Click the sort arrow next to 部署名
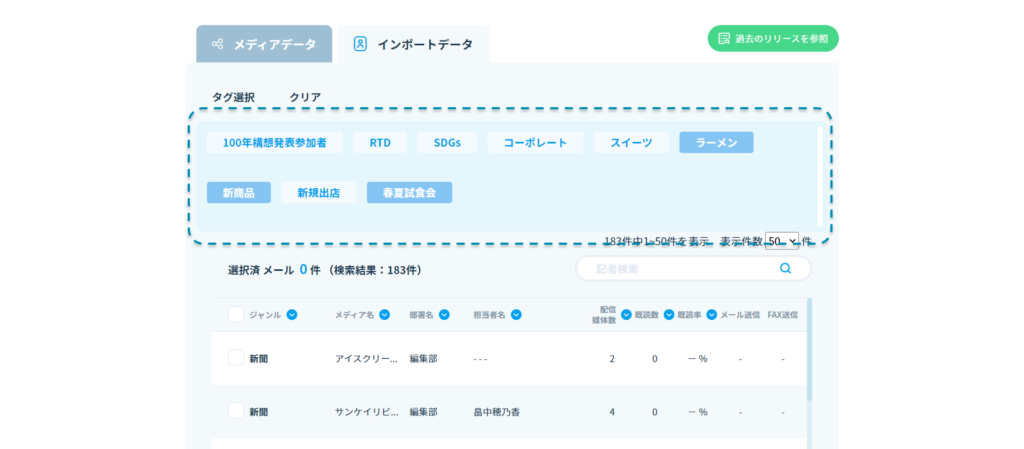1024x449 pixels. (444, 315)
